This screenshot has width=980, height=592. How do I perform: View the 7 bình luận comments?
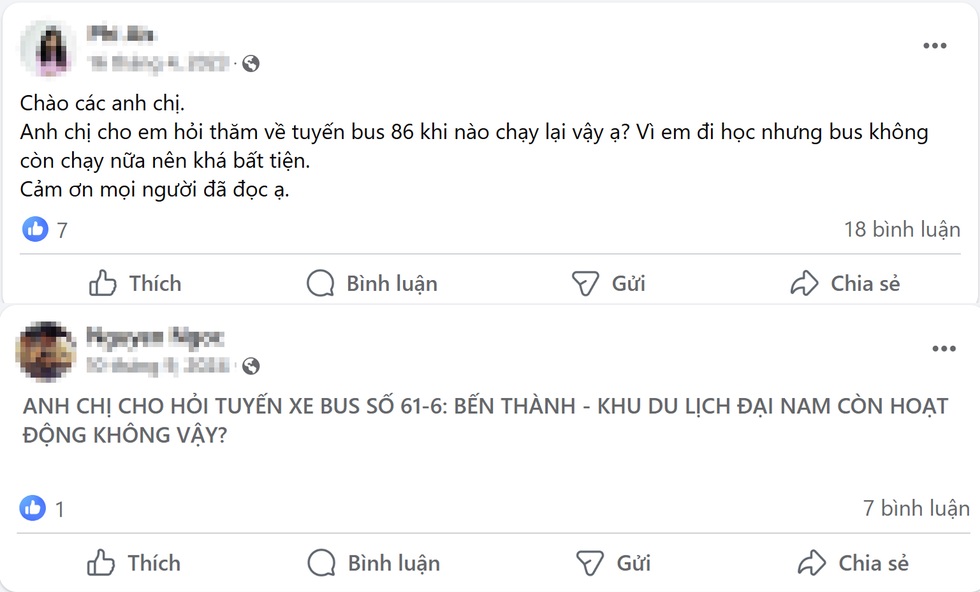coord(916,509)
